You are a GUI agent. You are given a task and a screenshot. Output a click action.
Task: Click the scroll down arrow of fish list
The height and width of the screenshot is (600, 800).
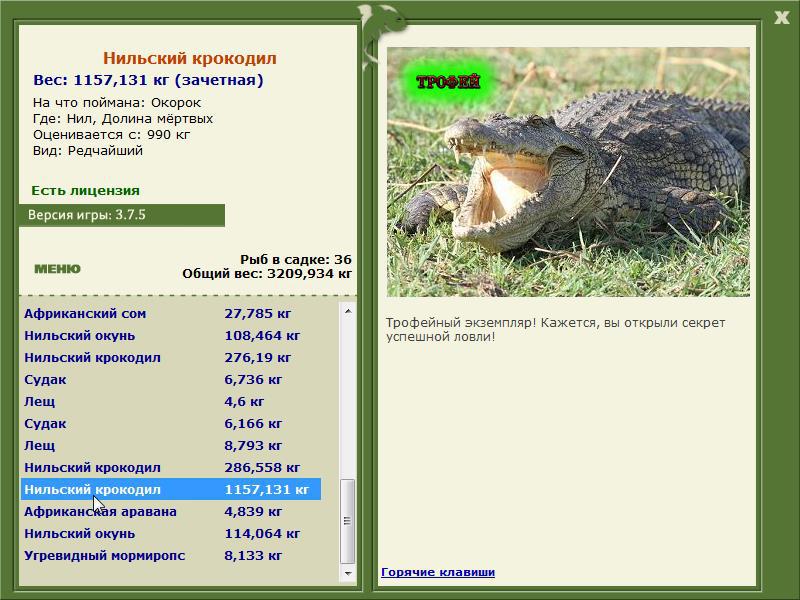(x=347, y=573)
